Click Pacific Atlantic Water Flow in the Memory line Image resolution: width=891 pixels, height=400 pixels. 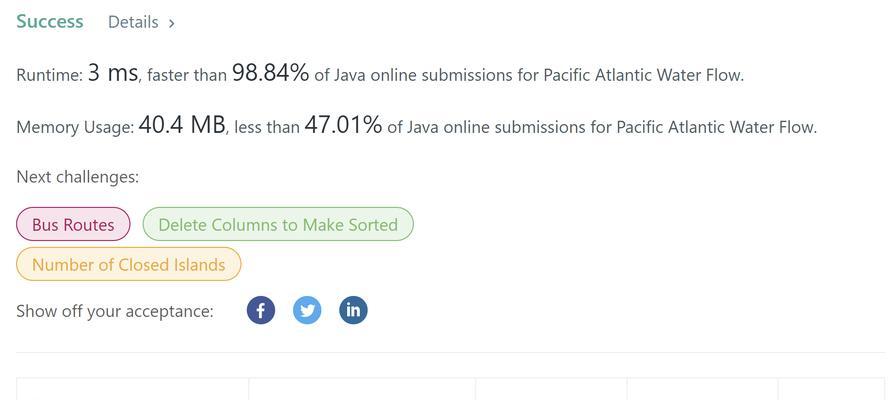point(716,127)
